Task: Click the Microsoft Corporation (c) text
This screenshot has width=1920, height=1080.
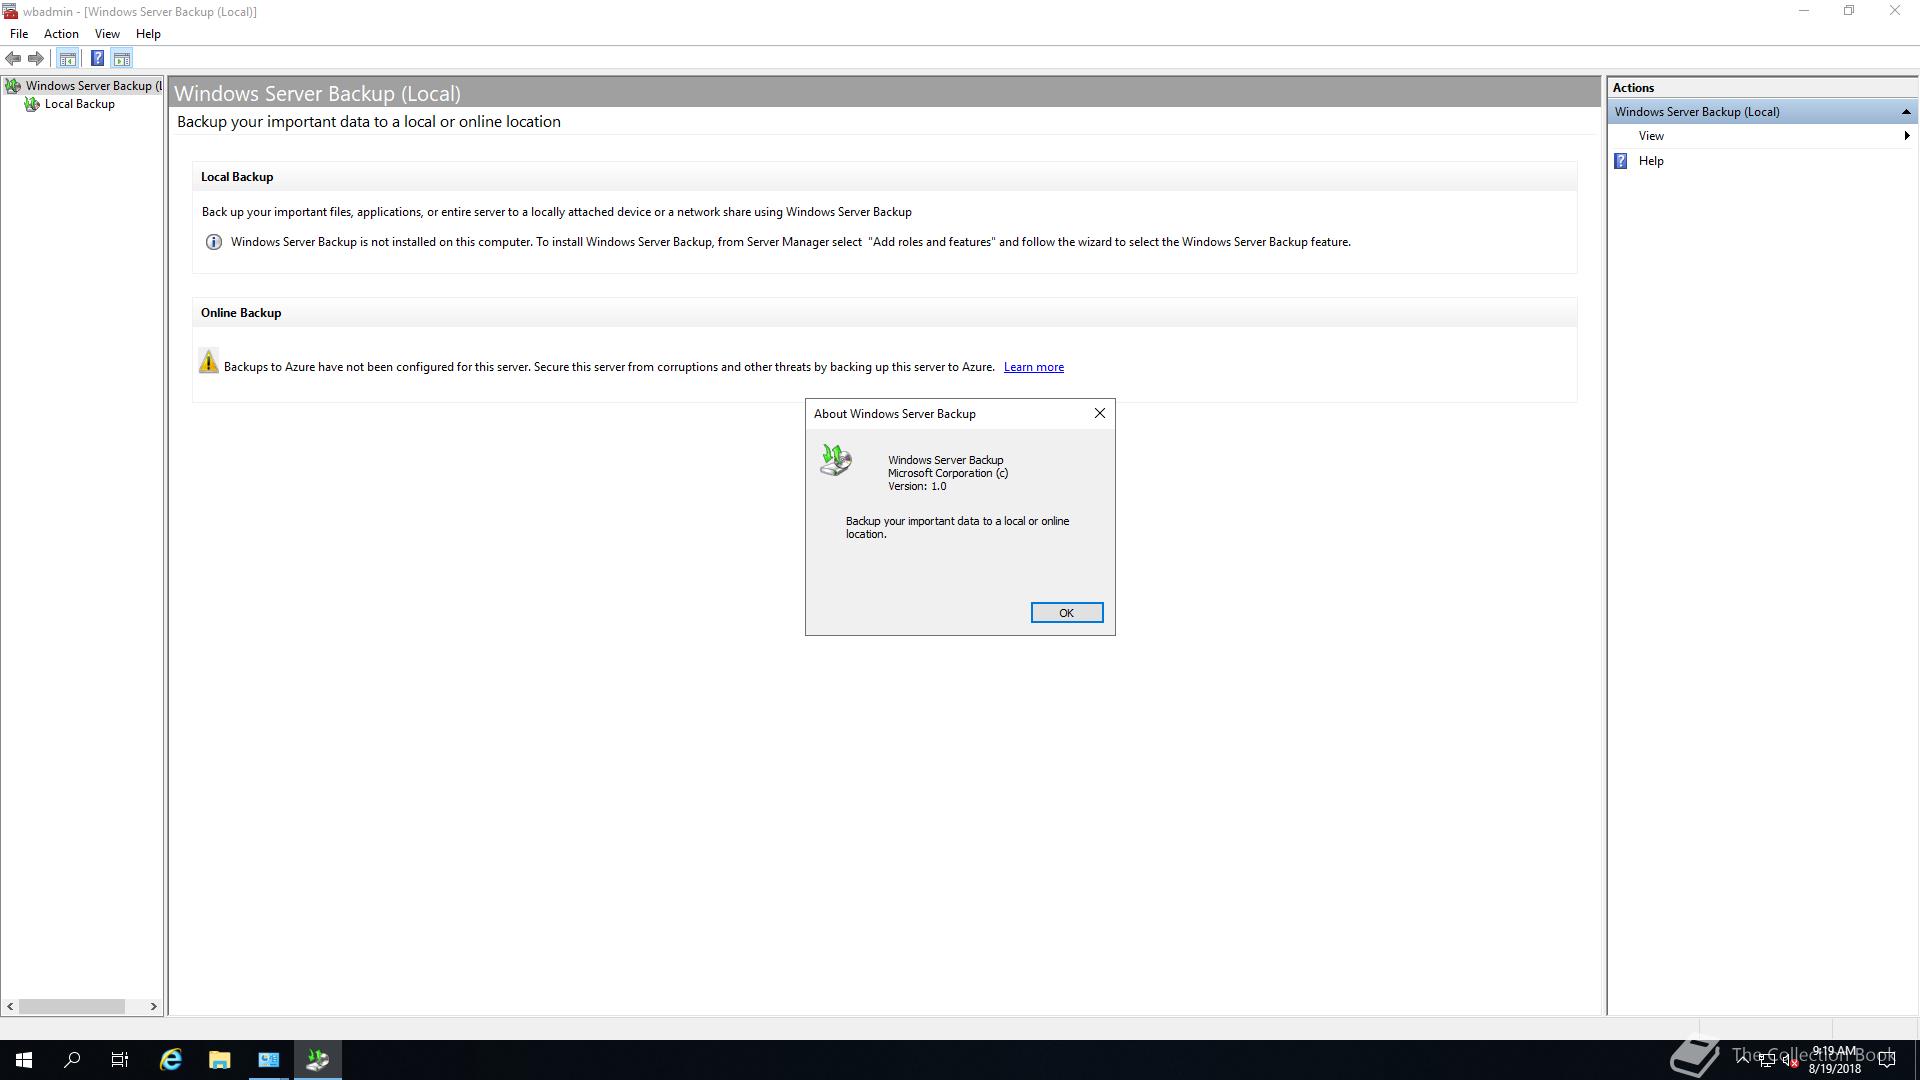Action: pos(948,474)
